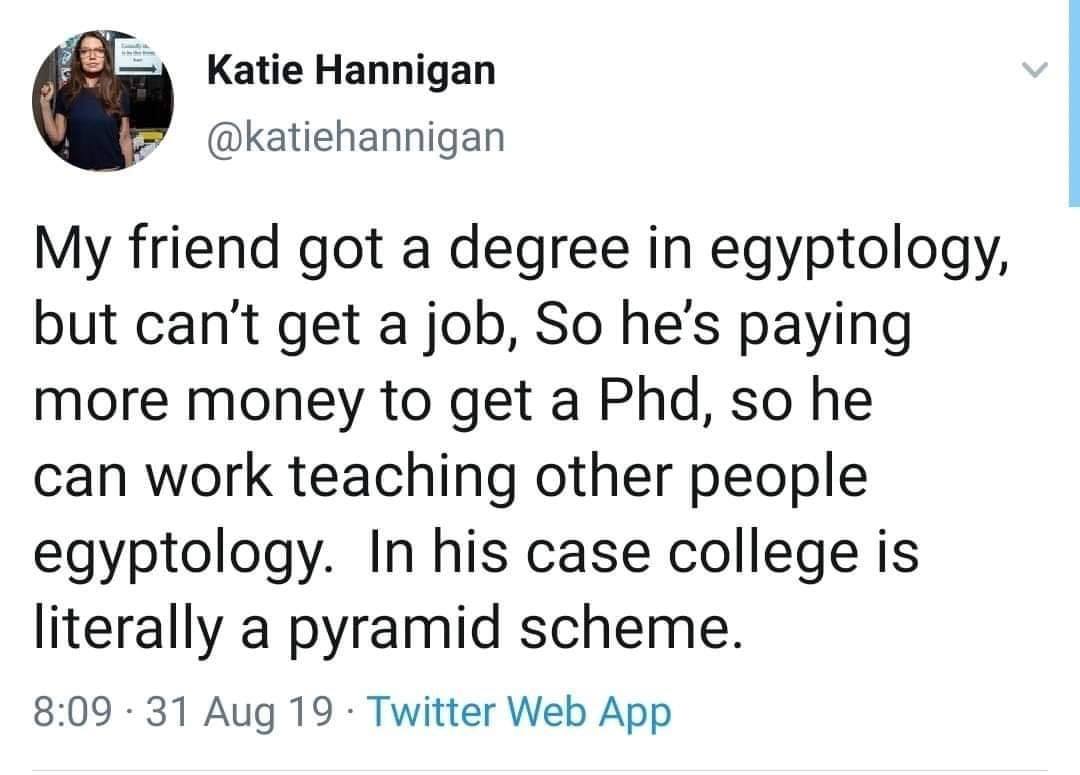This screenshot has width=1080, height=775.
Task: Click the 31 Aug 19 date
Action: (x=238, y=712)
